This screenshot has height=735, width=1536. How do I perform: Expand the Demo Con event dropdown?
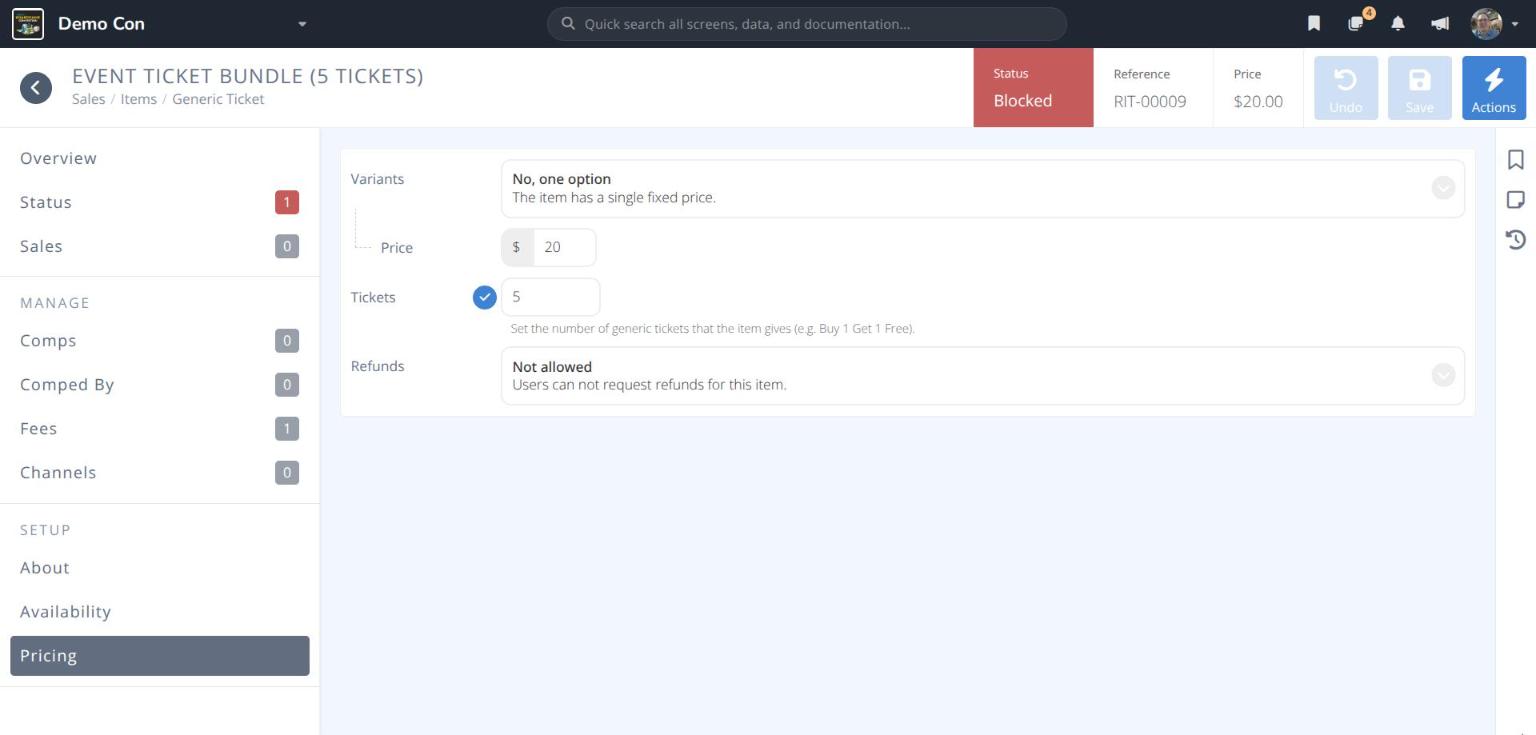click(302, 24)
